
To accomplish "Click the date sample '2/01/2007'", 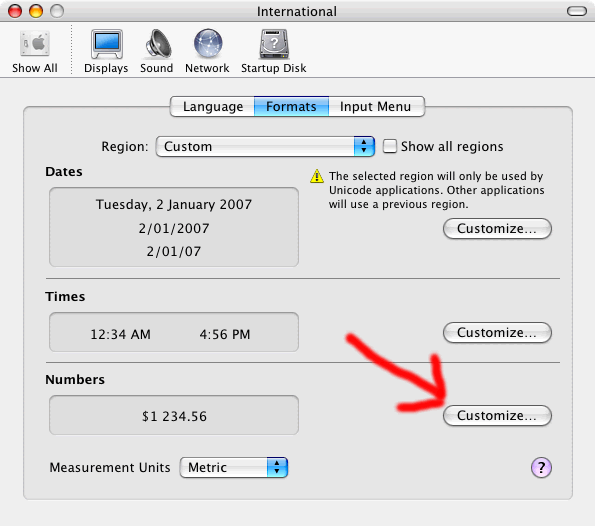I will coord(174,228).
